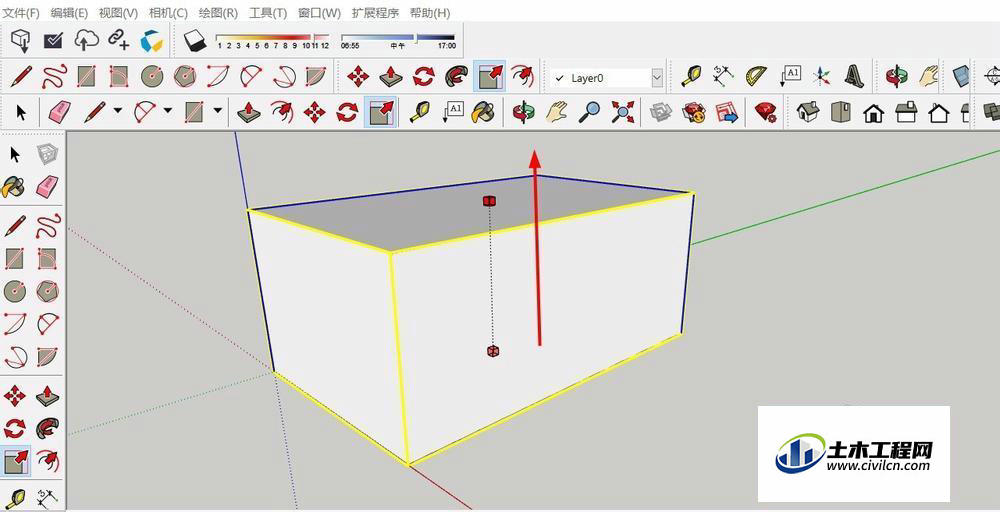Select Offset tool in left tool palette

(47, 460)
